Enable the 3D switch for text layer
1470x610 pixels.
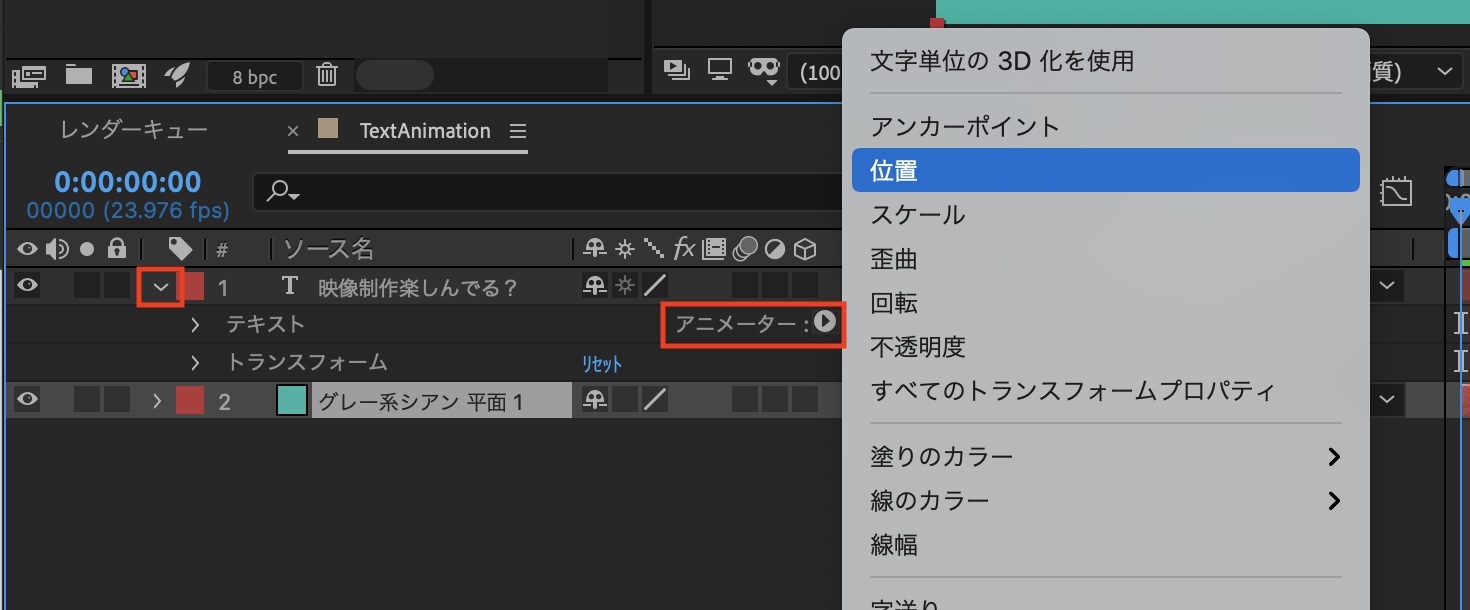pyautogui.click(x=805, y=286)
